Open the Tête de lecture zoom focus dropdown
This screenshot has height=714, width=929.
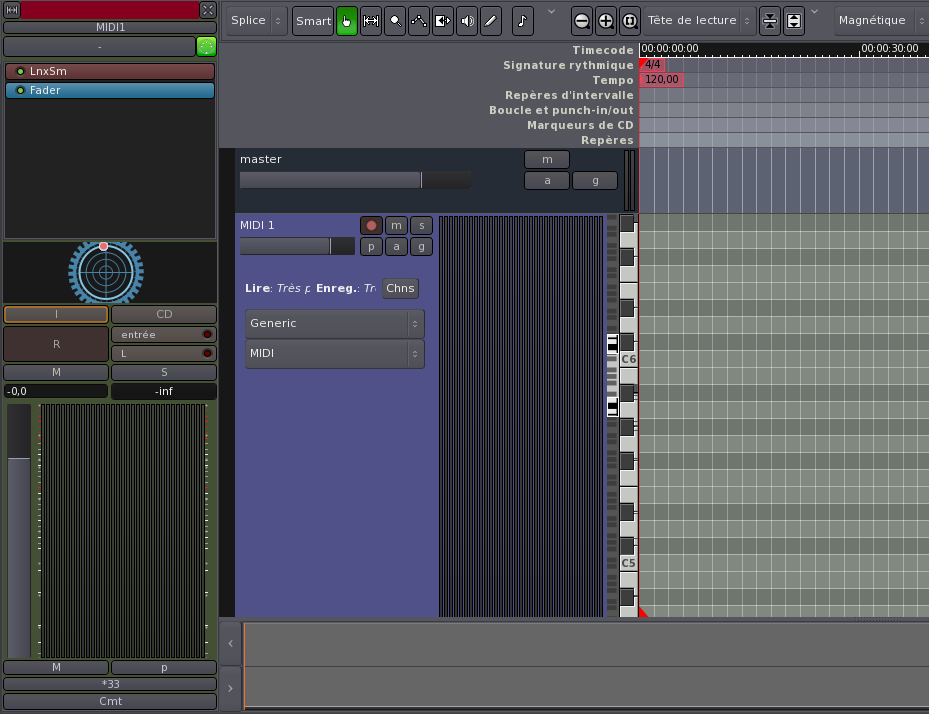pos(699,21)
